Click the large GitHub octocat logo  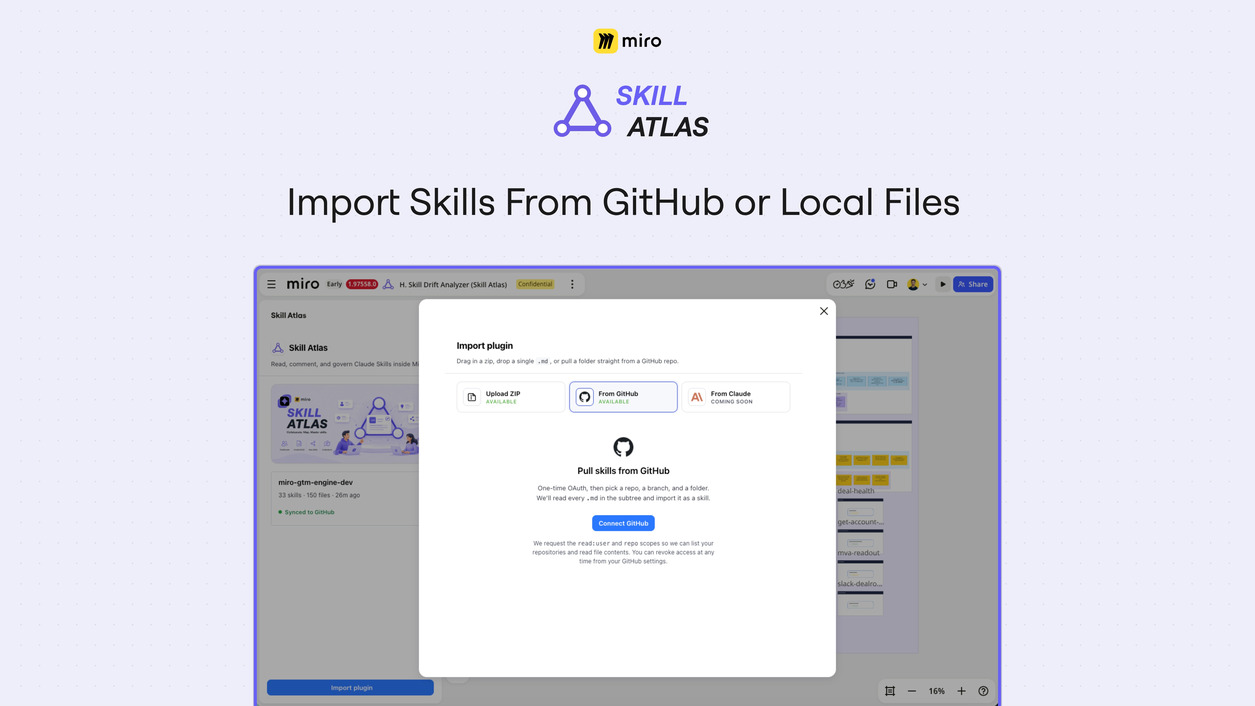623,447
